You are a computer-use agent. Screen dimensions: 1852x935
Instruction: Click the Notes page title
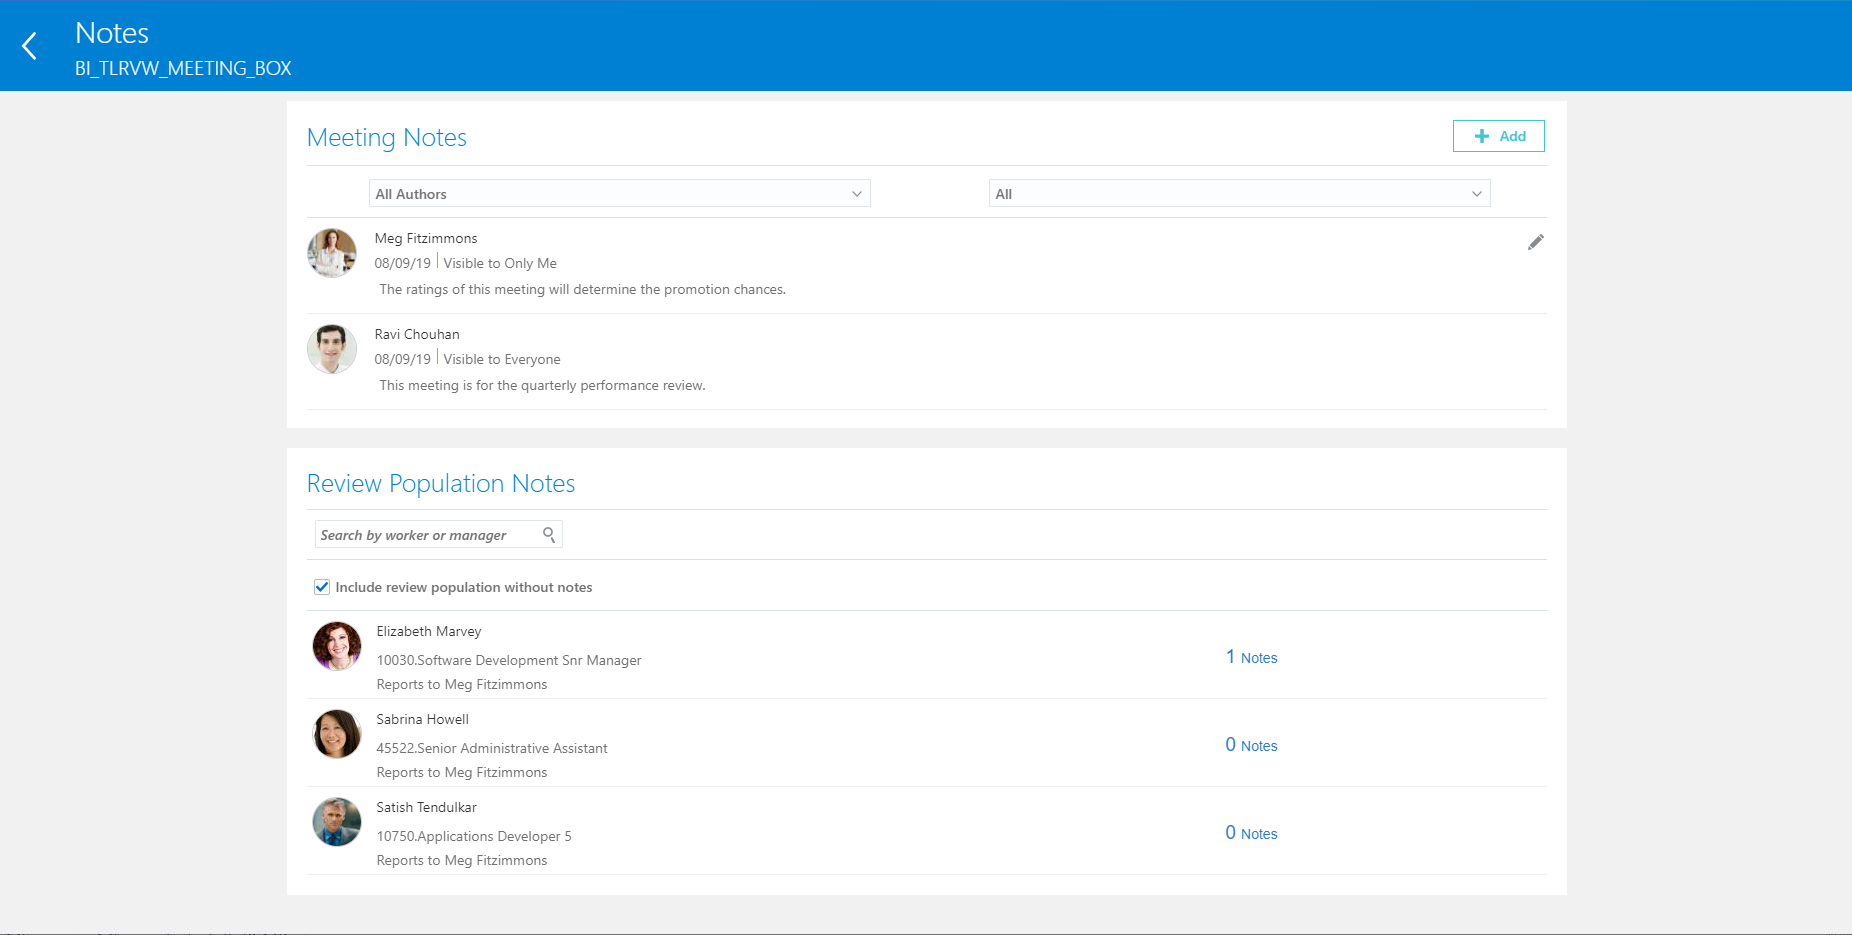point(112,33)
